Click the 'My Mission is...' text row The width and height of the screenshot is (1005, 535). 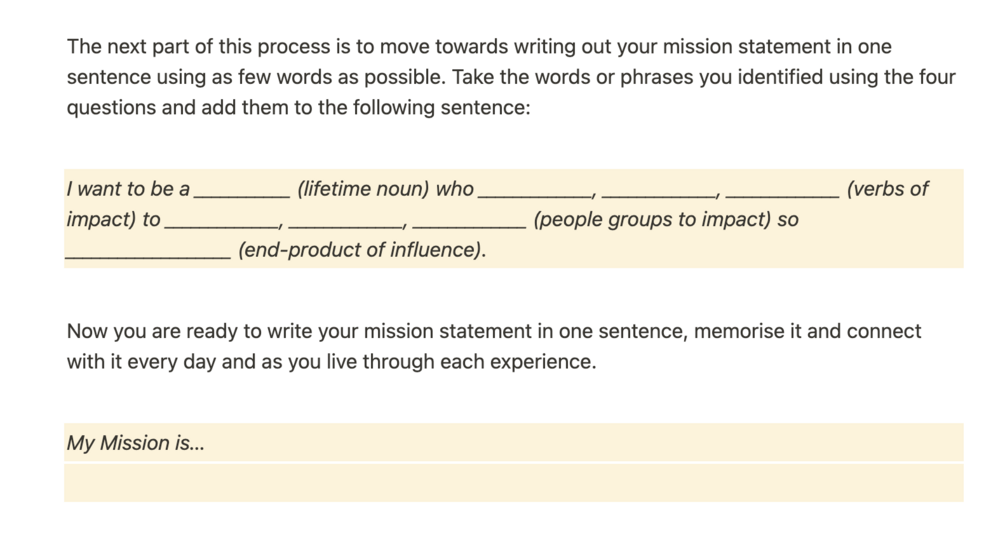(513, 442)
